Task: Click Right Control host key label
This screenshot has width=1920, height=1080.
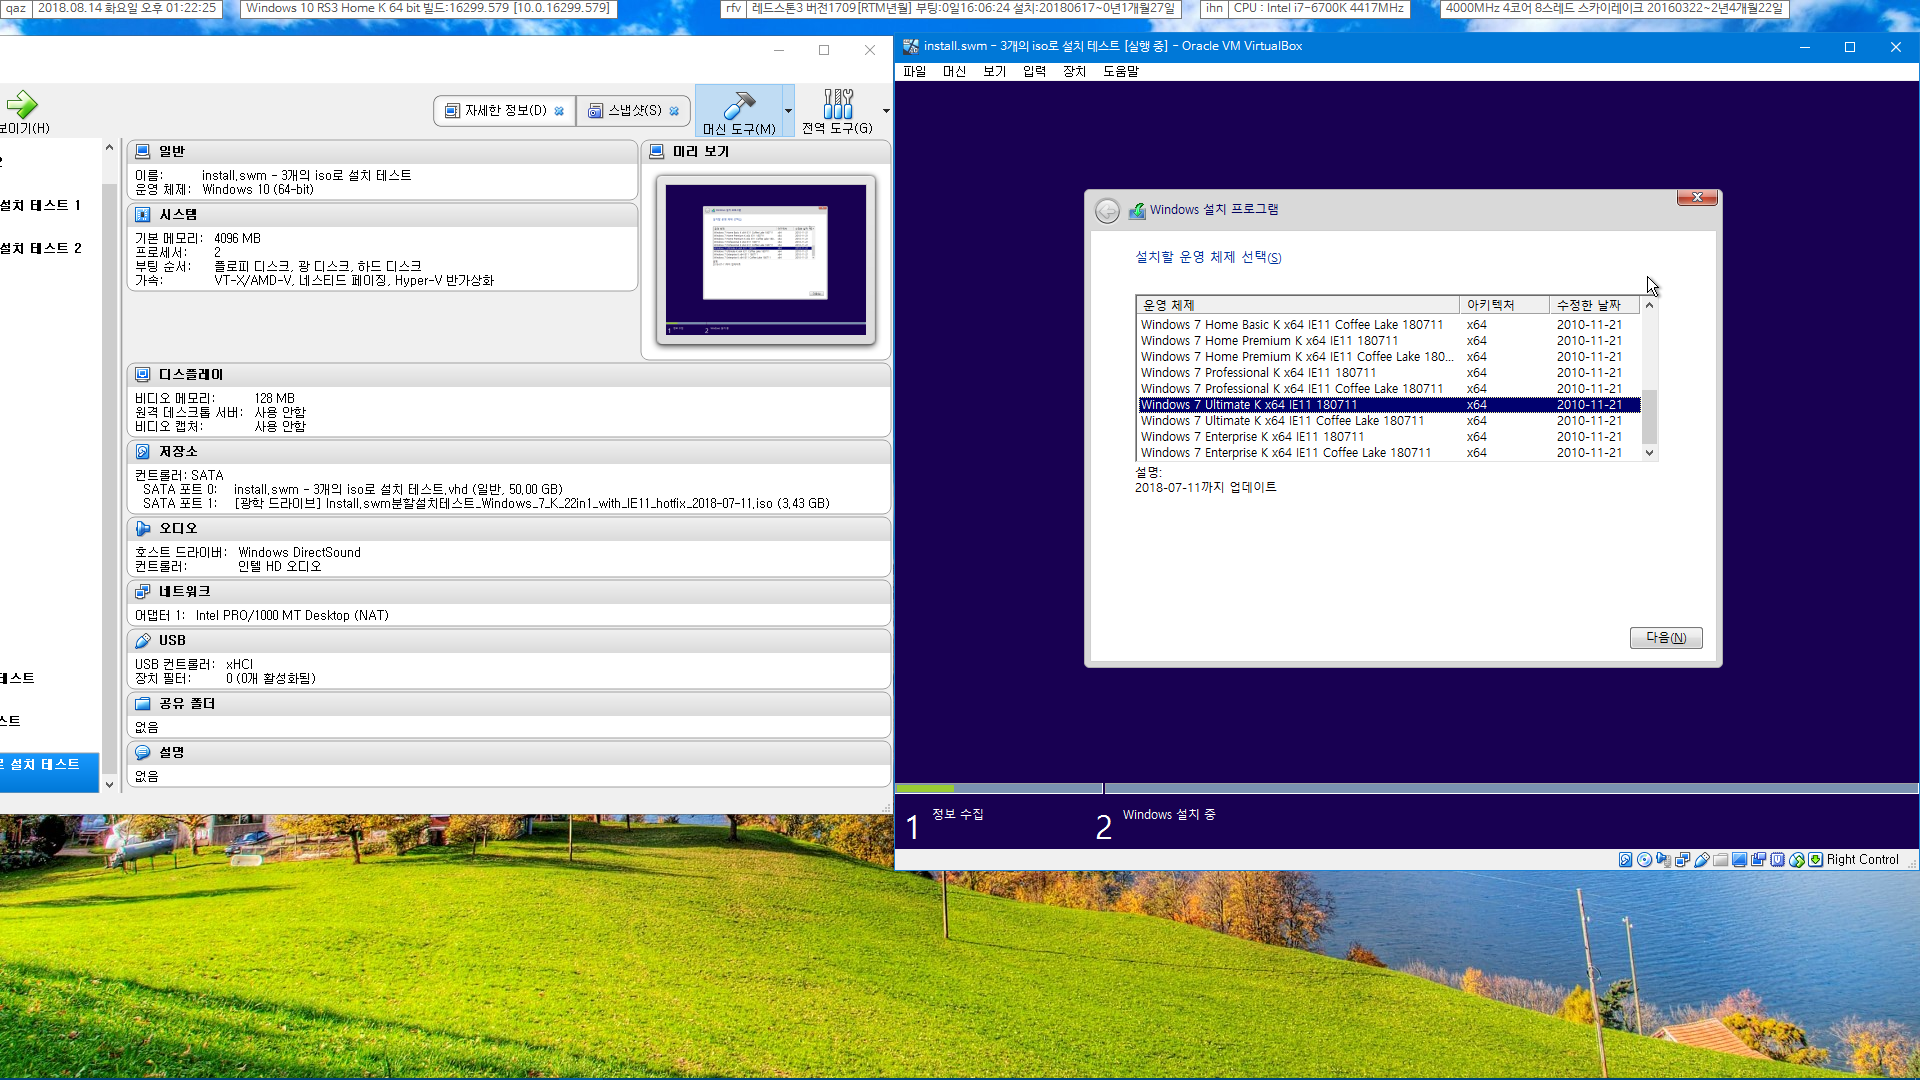Action: click(1862, 860)
